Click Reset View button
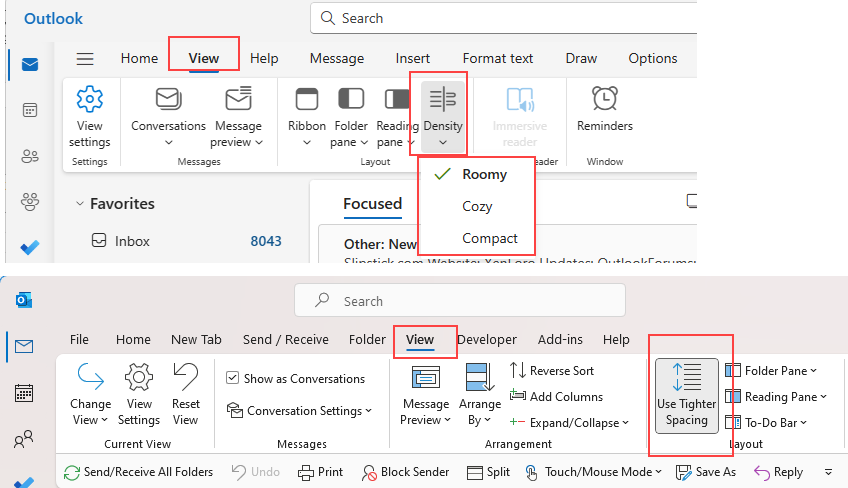The image size is (848, 488). [186, 394]
